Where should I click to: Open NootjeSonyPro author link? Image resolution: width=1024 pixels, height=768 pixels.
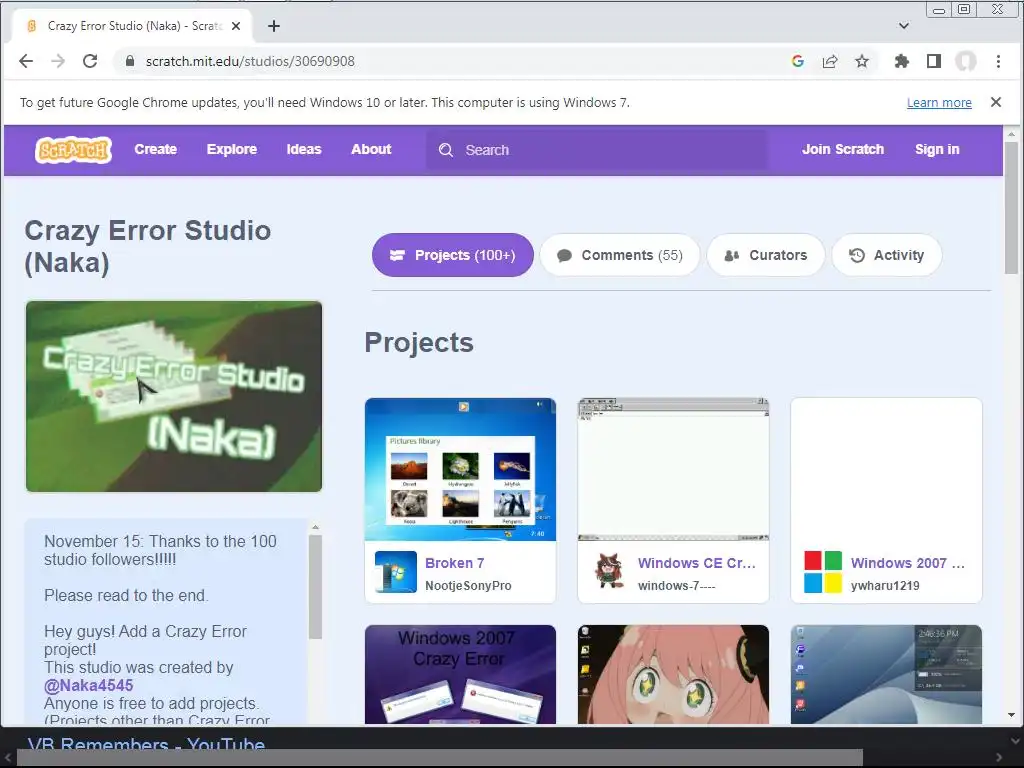(468, 586)
